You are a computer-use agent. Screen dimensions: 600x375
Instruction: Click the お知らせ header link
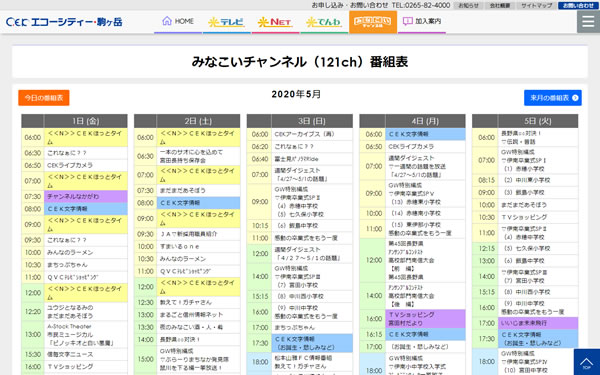point(468,5)
